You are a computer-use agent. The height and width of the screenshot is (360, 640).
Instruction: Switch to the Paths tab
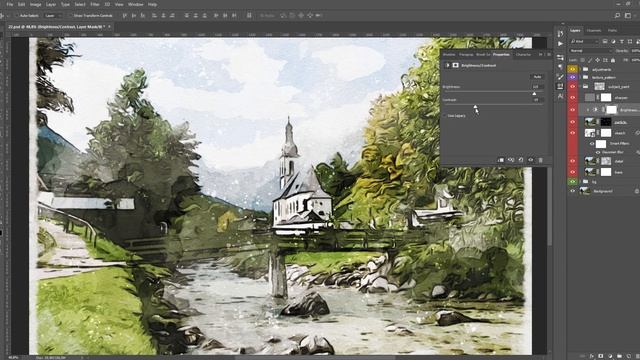click(x=612, y=30)
